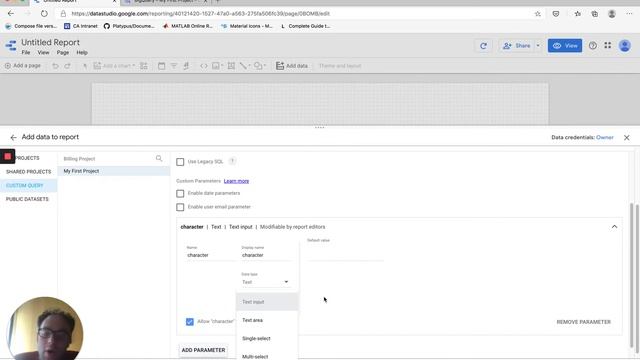The image size is (640, 360).
Task: Click REMOVE PARAMETER
Action: pyautogui.click(x=584, y=322)
